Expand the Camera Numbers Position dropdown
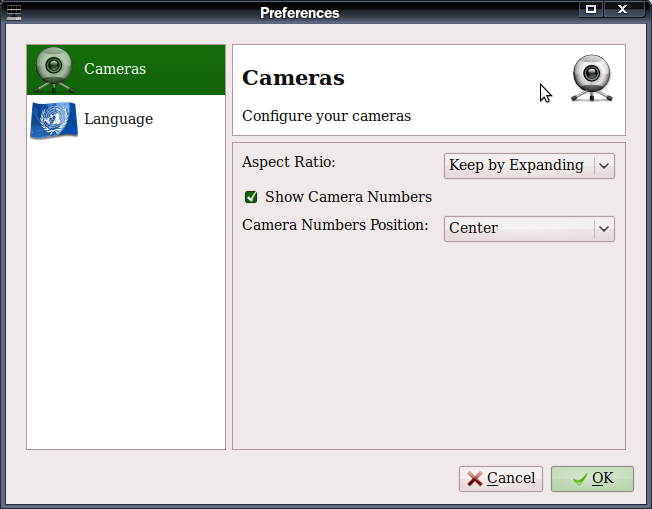Viewport: 652px width, 509px height. (529, 228)
